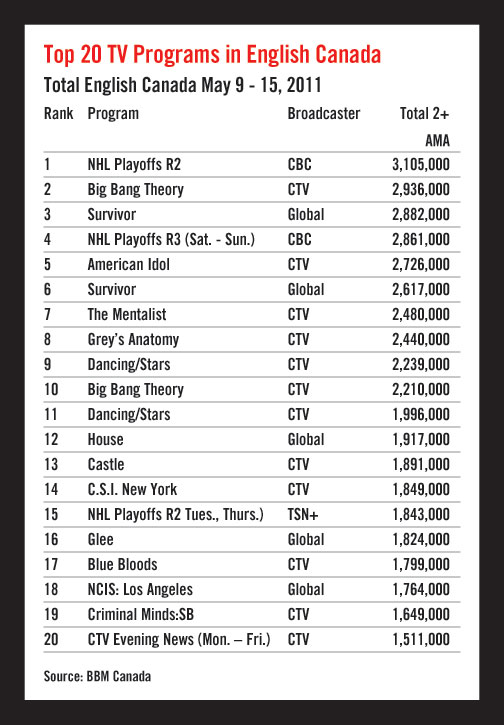Click the Broadcaster column header
504x725 pixels.
click(x=324, y=113)
